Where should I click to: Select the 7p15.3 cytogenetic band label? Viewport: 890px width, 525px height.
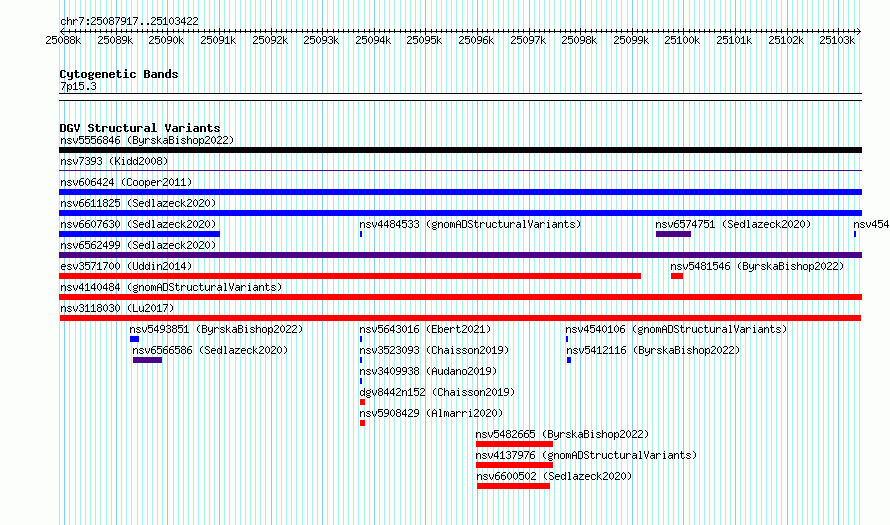pos(78,86)
